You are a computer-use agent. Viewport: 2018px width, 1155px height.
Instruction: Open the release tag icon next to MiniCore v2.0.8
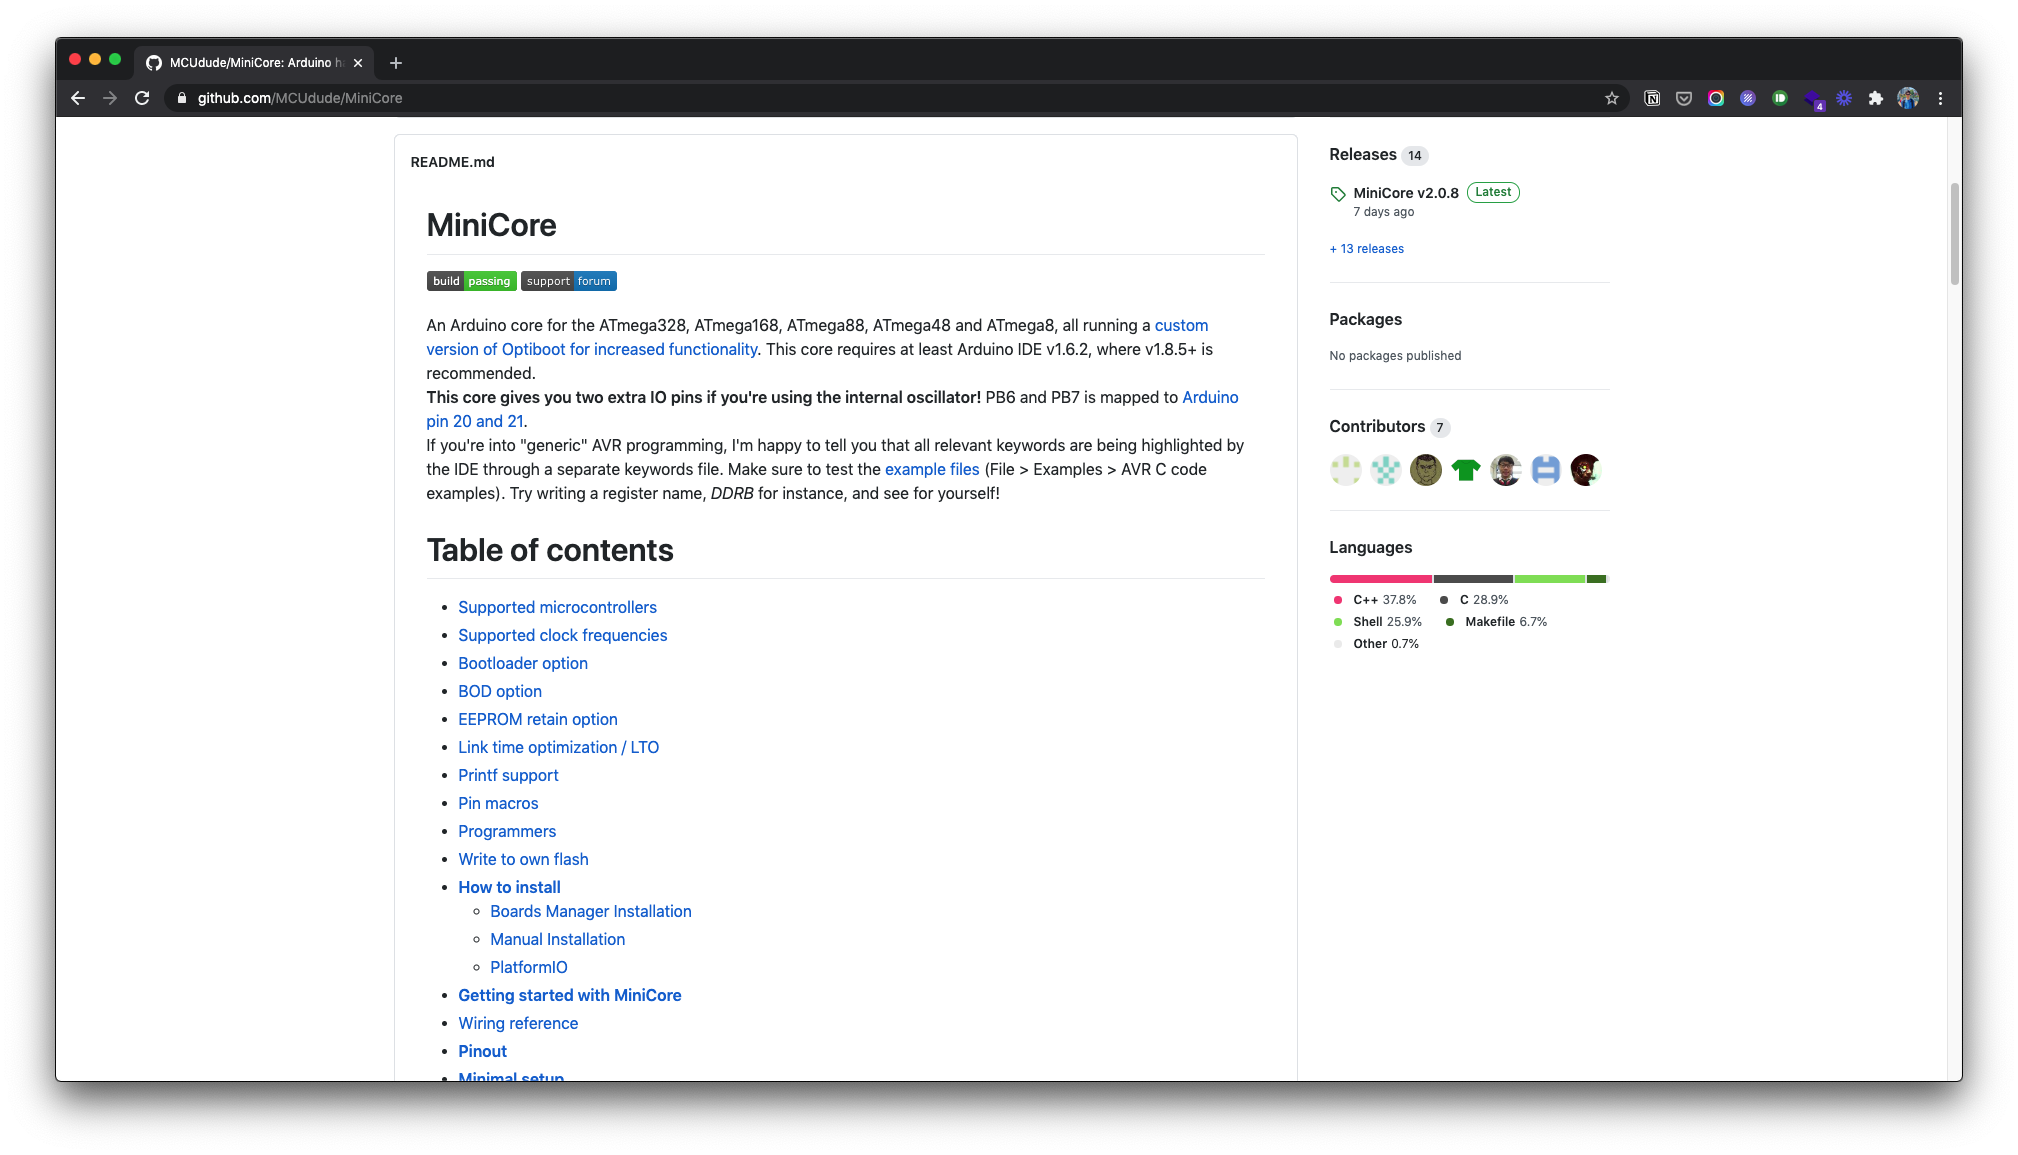pyautogui.click(x=1338, y=194)
